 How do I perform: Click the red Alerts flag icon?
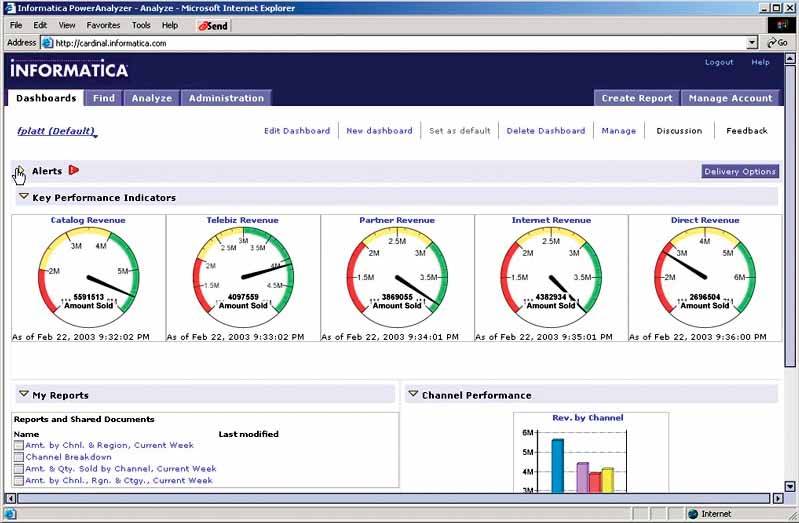click(x=73, y=171)
